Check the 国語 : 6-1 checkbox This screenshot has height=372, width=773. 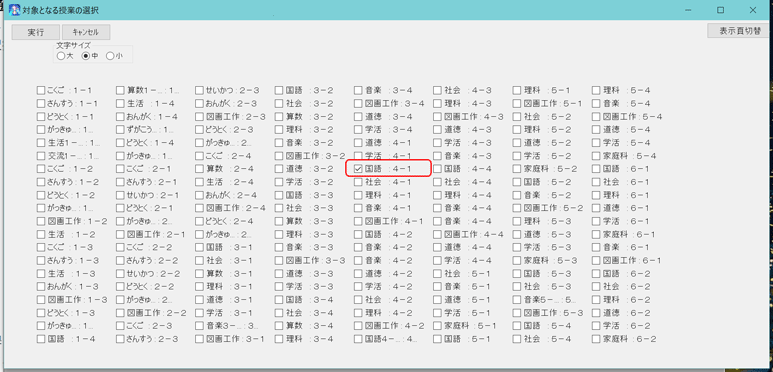point(596,169)
